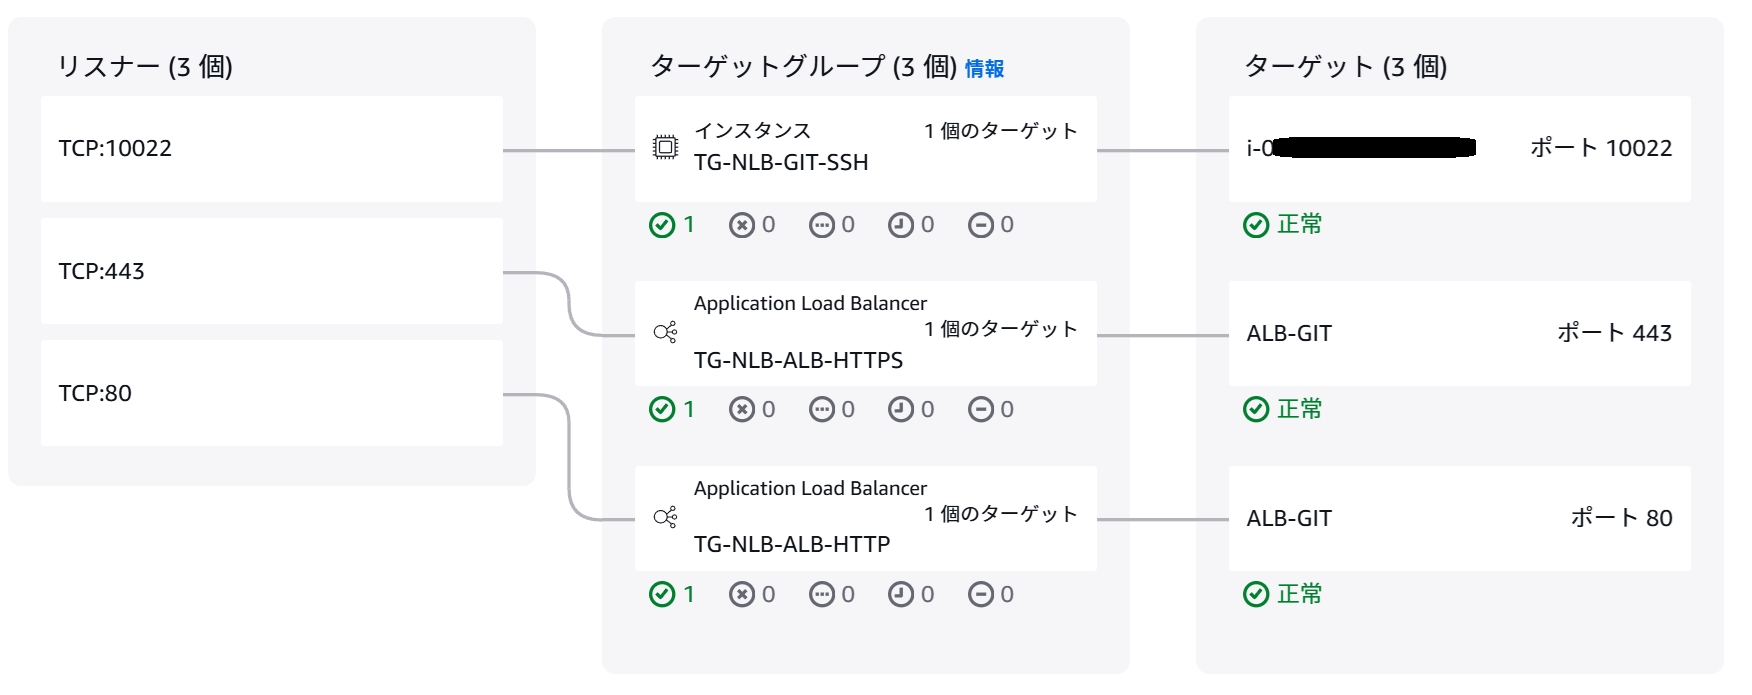Open the TG-NLB-ALB-HTTP target group
The height and width of the screenshot is (695, 1752).
[792, 544]
